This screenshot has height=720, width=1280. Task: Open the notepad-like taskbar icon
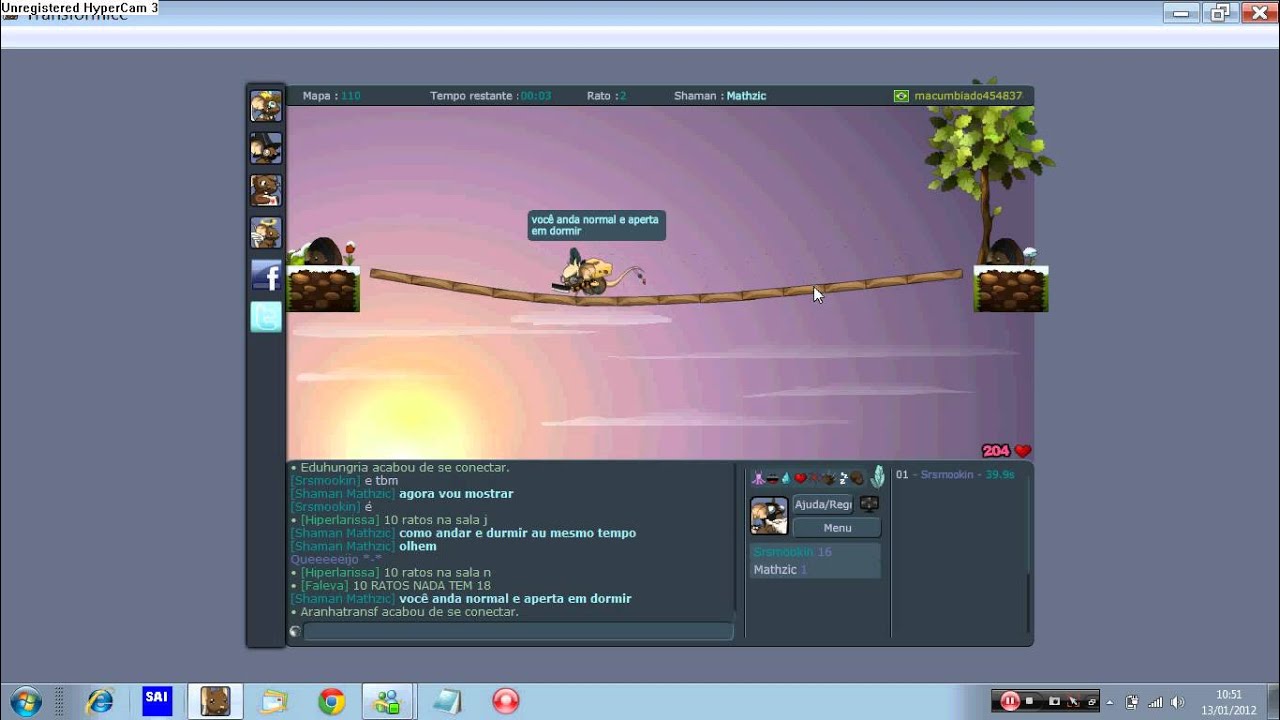pyautogui.click(x=448, y=701)
